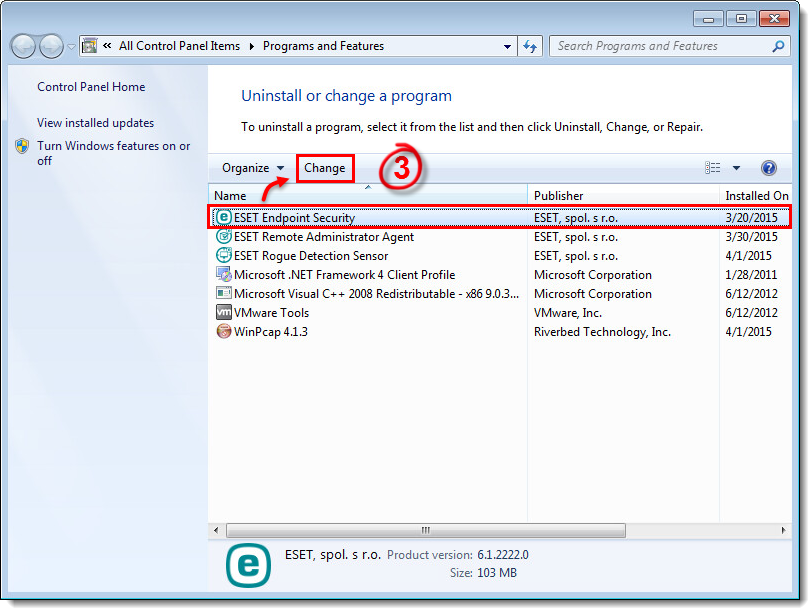Click the scroll left arrow
Image resolution: width=809 pixels, height=609 pixels.
pyautogui.click(x=216, y=530)
